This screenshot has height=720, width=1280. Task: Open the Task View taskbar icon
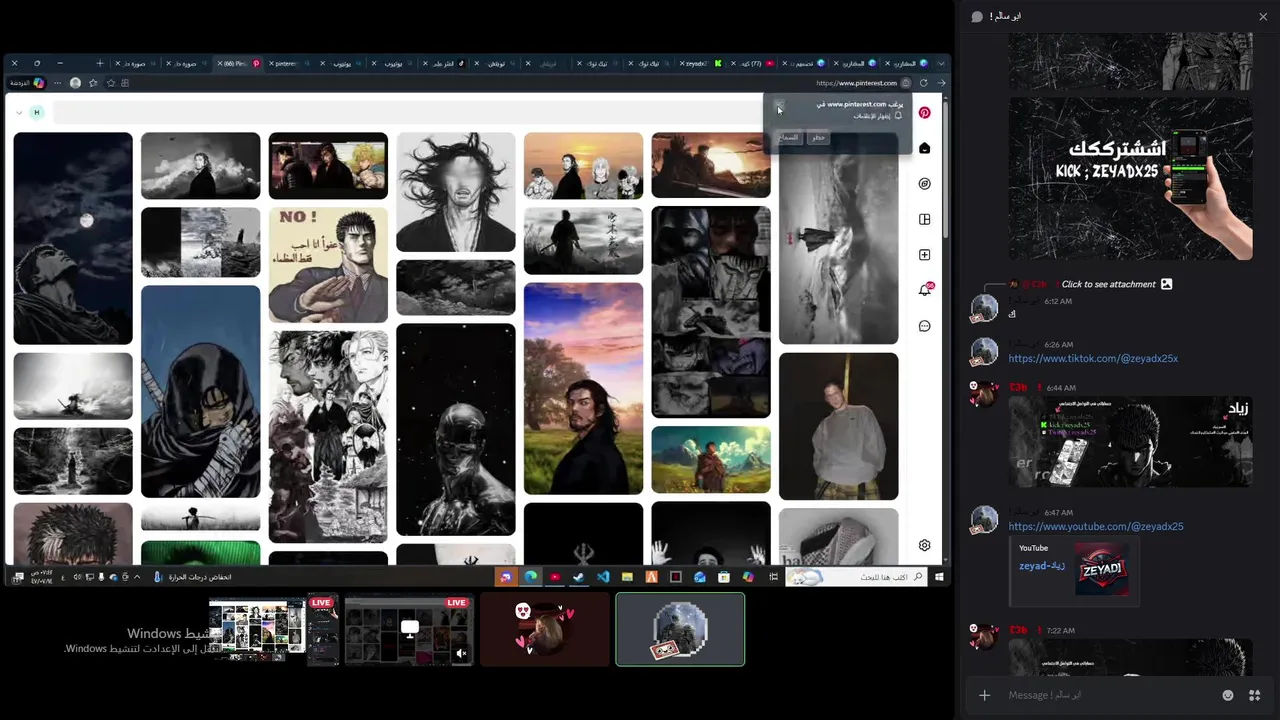[773, 577]
